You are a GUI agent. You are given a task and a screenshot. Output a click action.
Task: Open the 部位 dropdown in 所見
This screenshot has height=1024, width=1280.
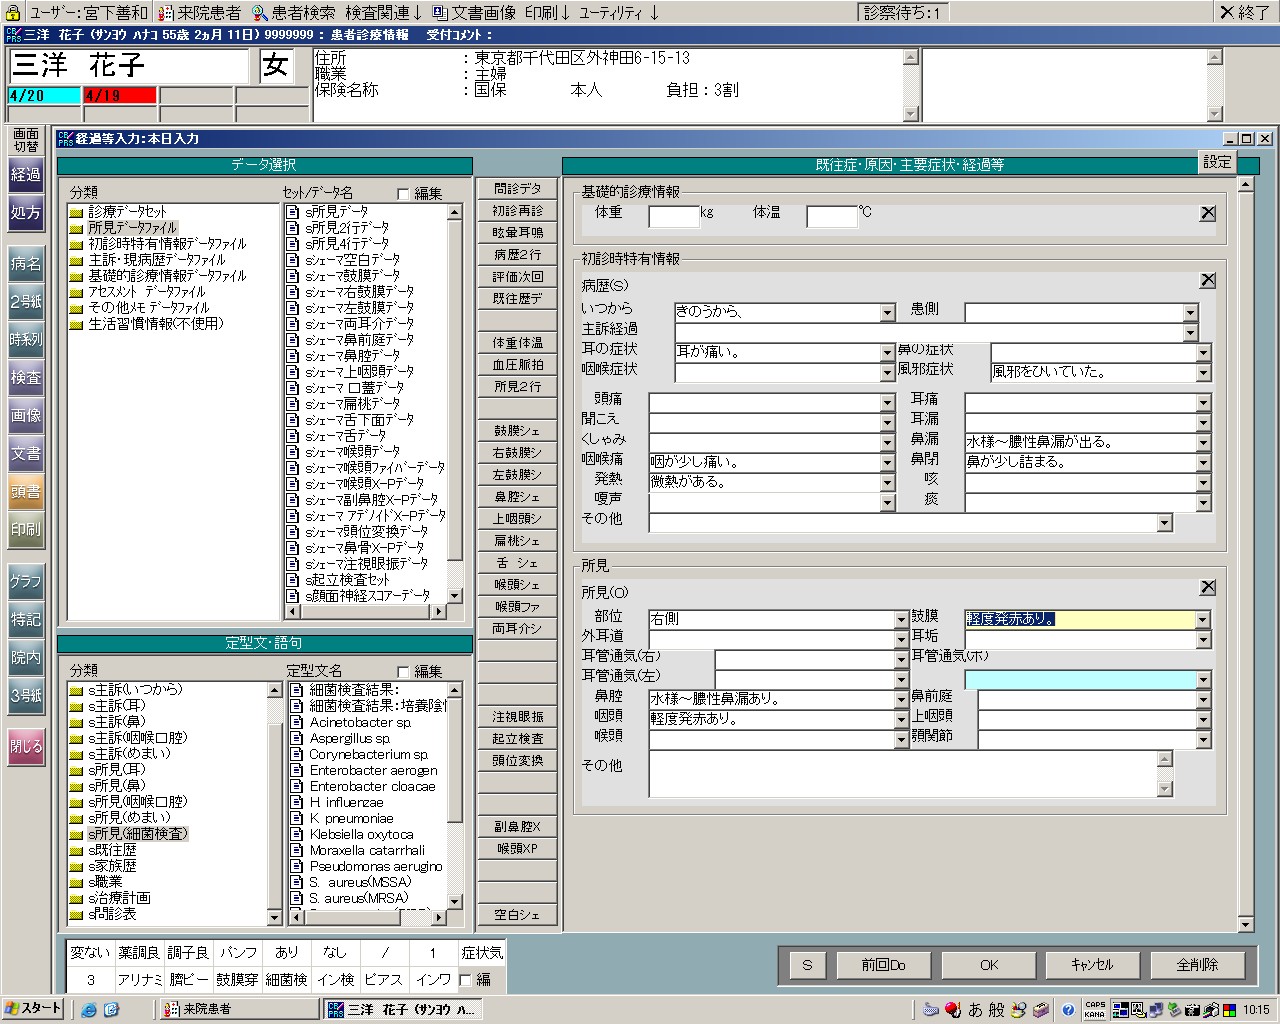901,620
